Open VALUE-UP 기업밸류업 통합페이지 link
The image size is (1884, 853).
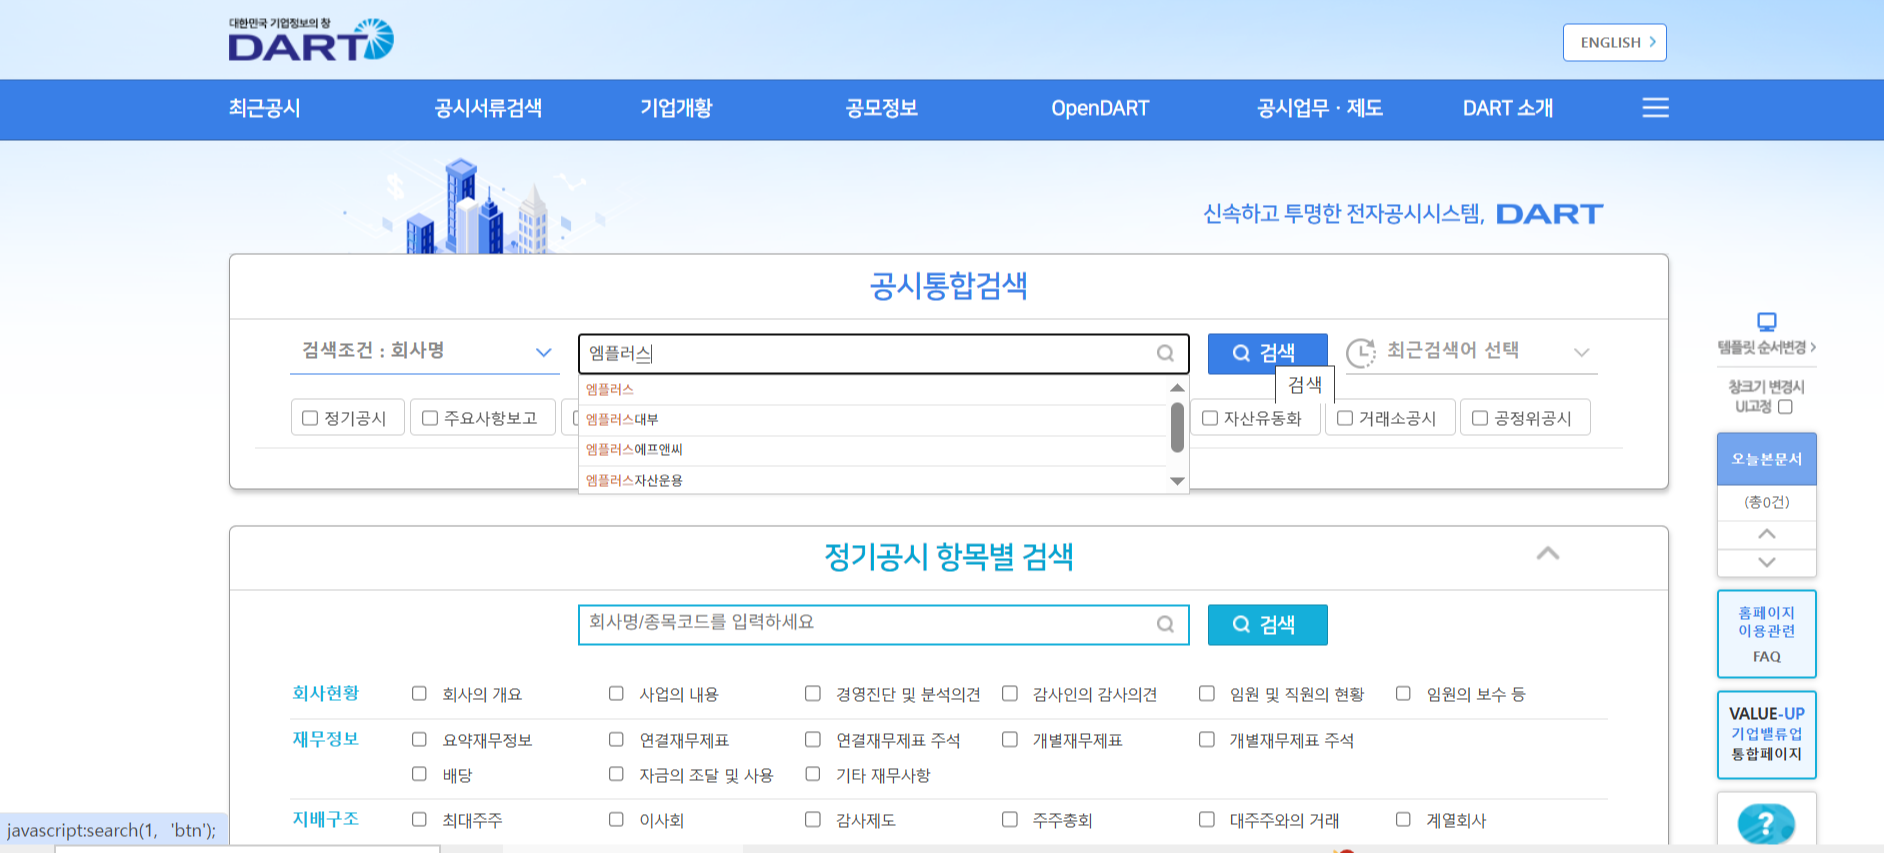(1767, 734)
